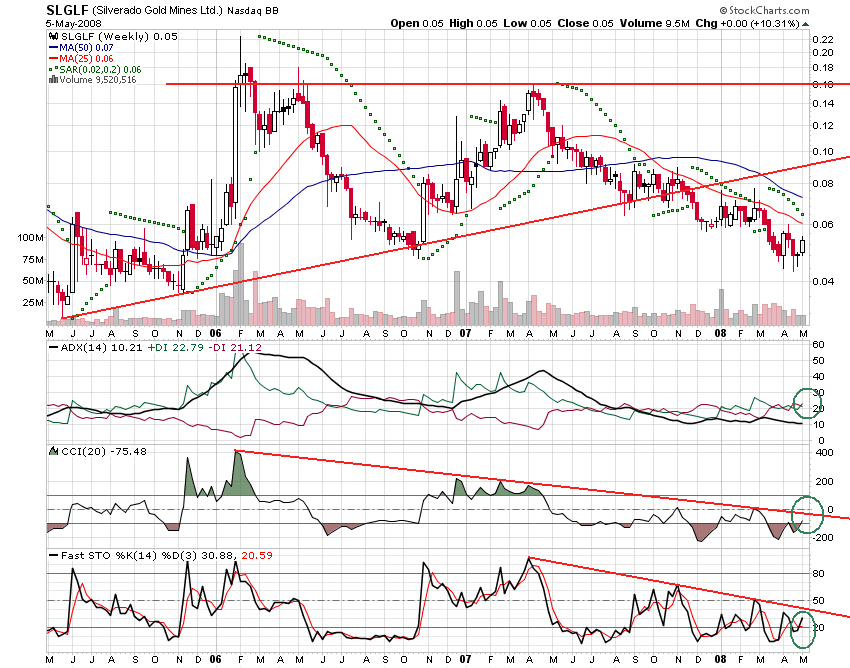Image resolution: width=850 pixels, height=668 pixels.
Task: Click the 40 label on ADX axis
Action: 818,377
